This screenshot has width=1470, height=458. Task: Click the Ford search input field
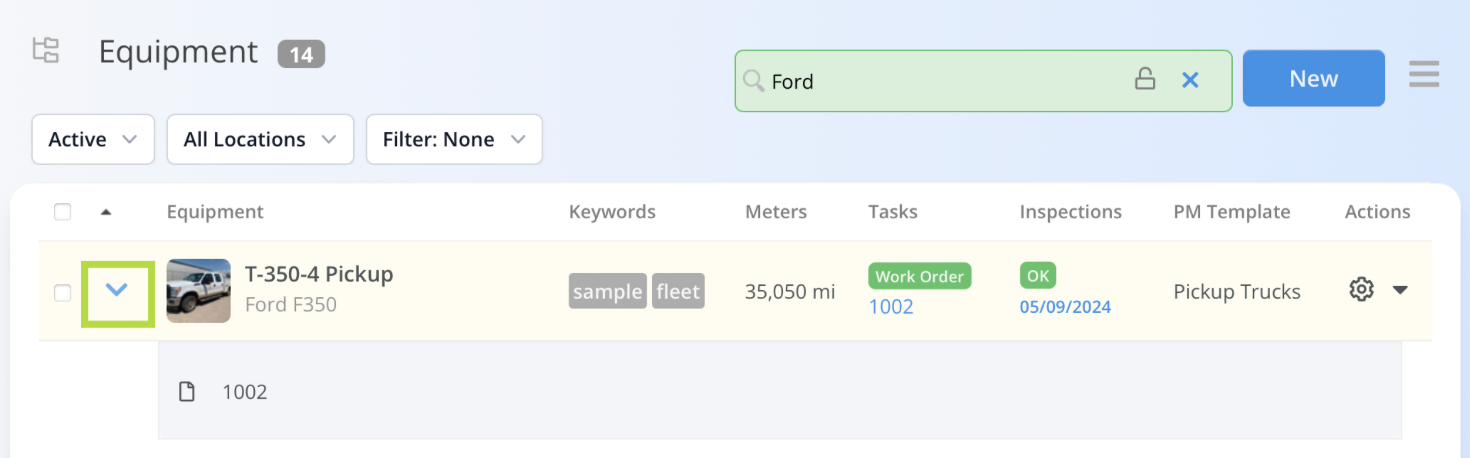click(940, 81)
